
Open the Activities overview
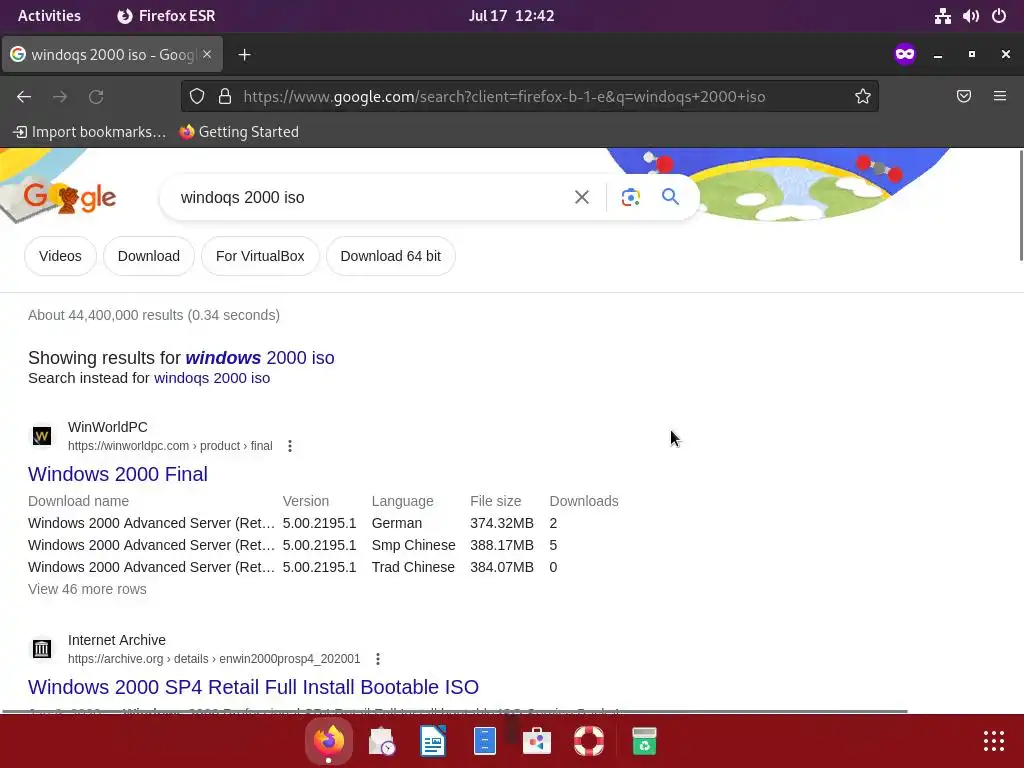click(49, 16)
